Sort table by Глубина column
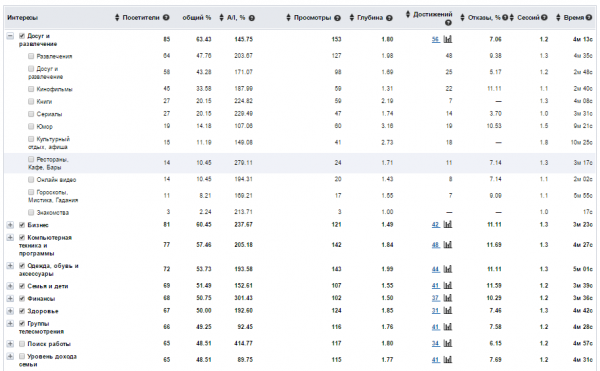Image resolution: width=600 pixels, height=371 pixels. 351,18
